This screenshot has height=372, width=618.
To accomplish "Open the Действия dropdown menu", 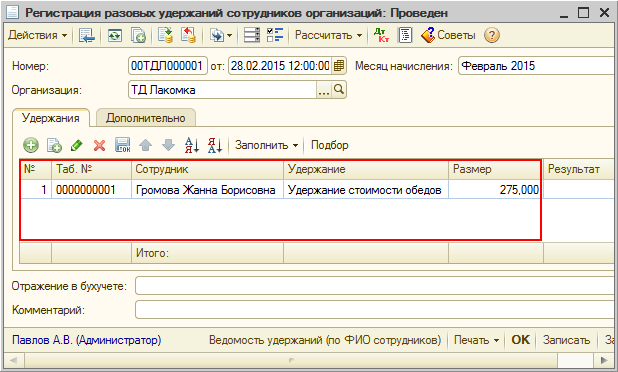I will click(37, 35).
